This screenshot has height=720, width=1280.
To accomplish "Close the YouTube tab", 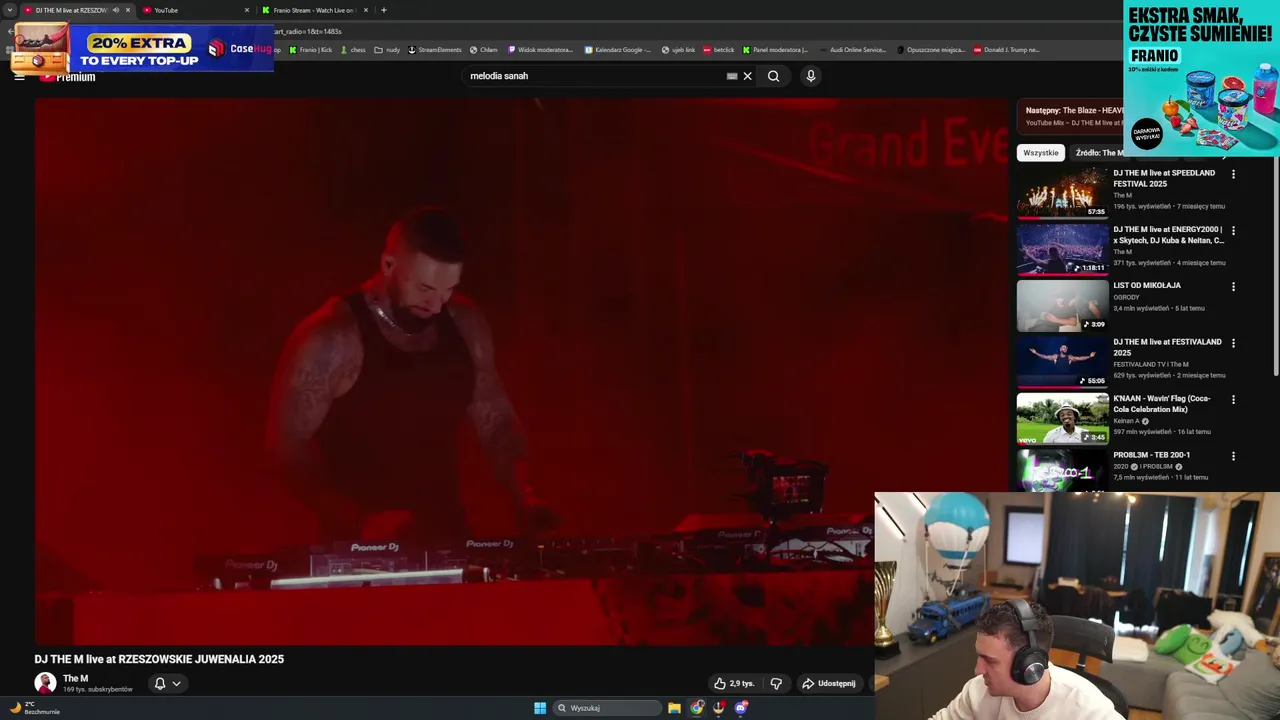I will click(247, 10).
